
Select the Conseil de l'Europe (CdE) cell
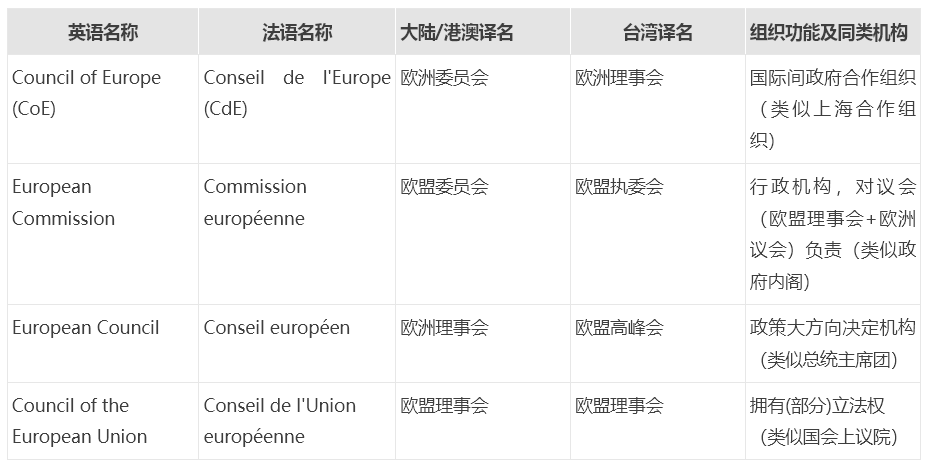click(x=297, y=93)
